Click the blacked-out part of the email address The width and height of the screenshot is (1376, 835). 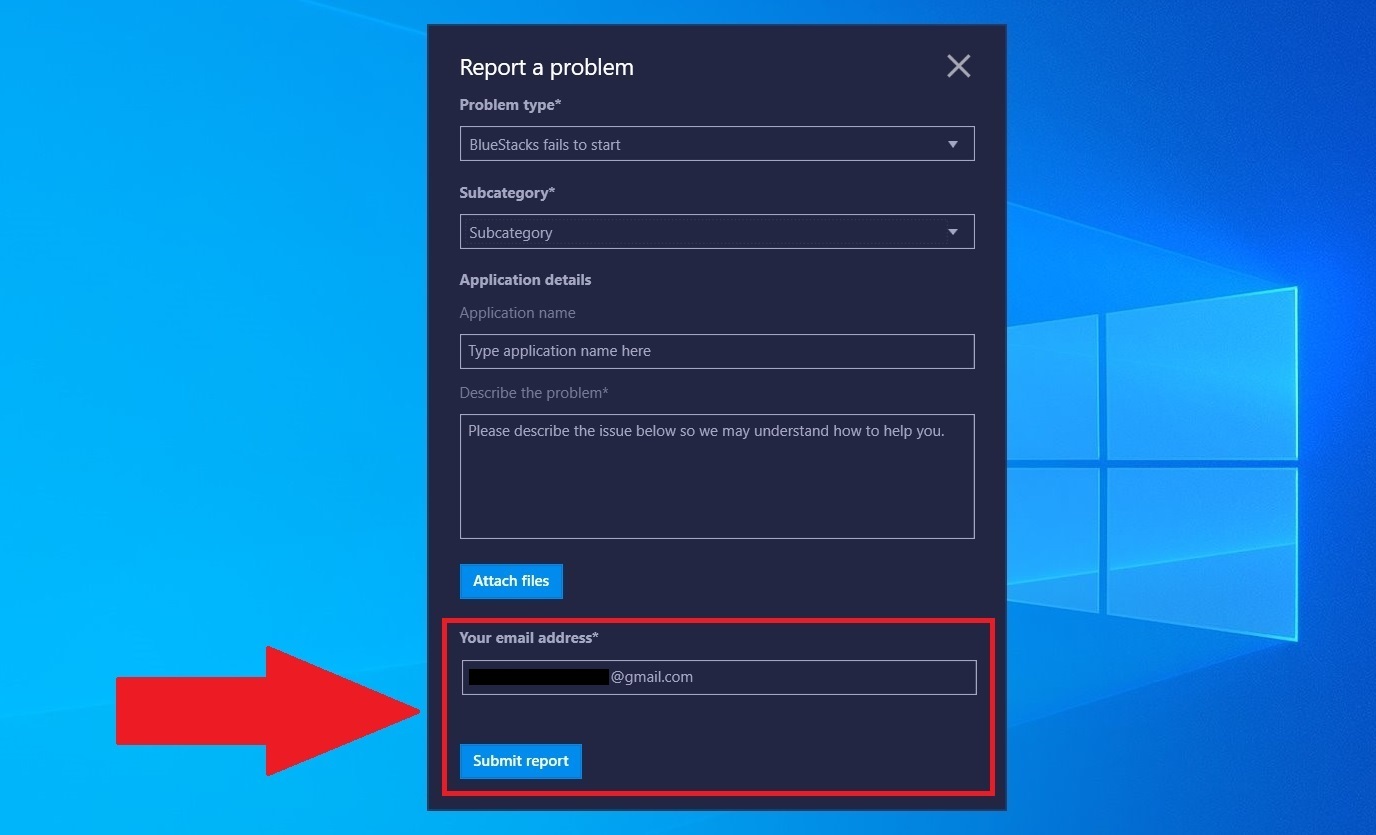tap(539, 677)
